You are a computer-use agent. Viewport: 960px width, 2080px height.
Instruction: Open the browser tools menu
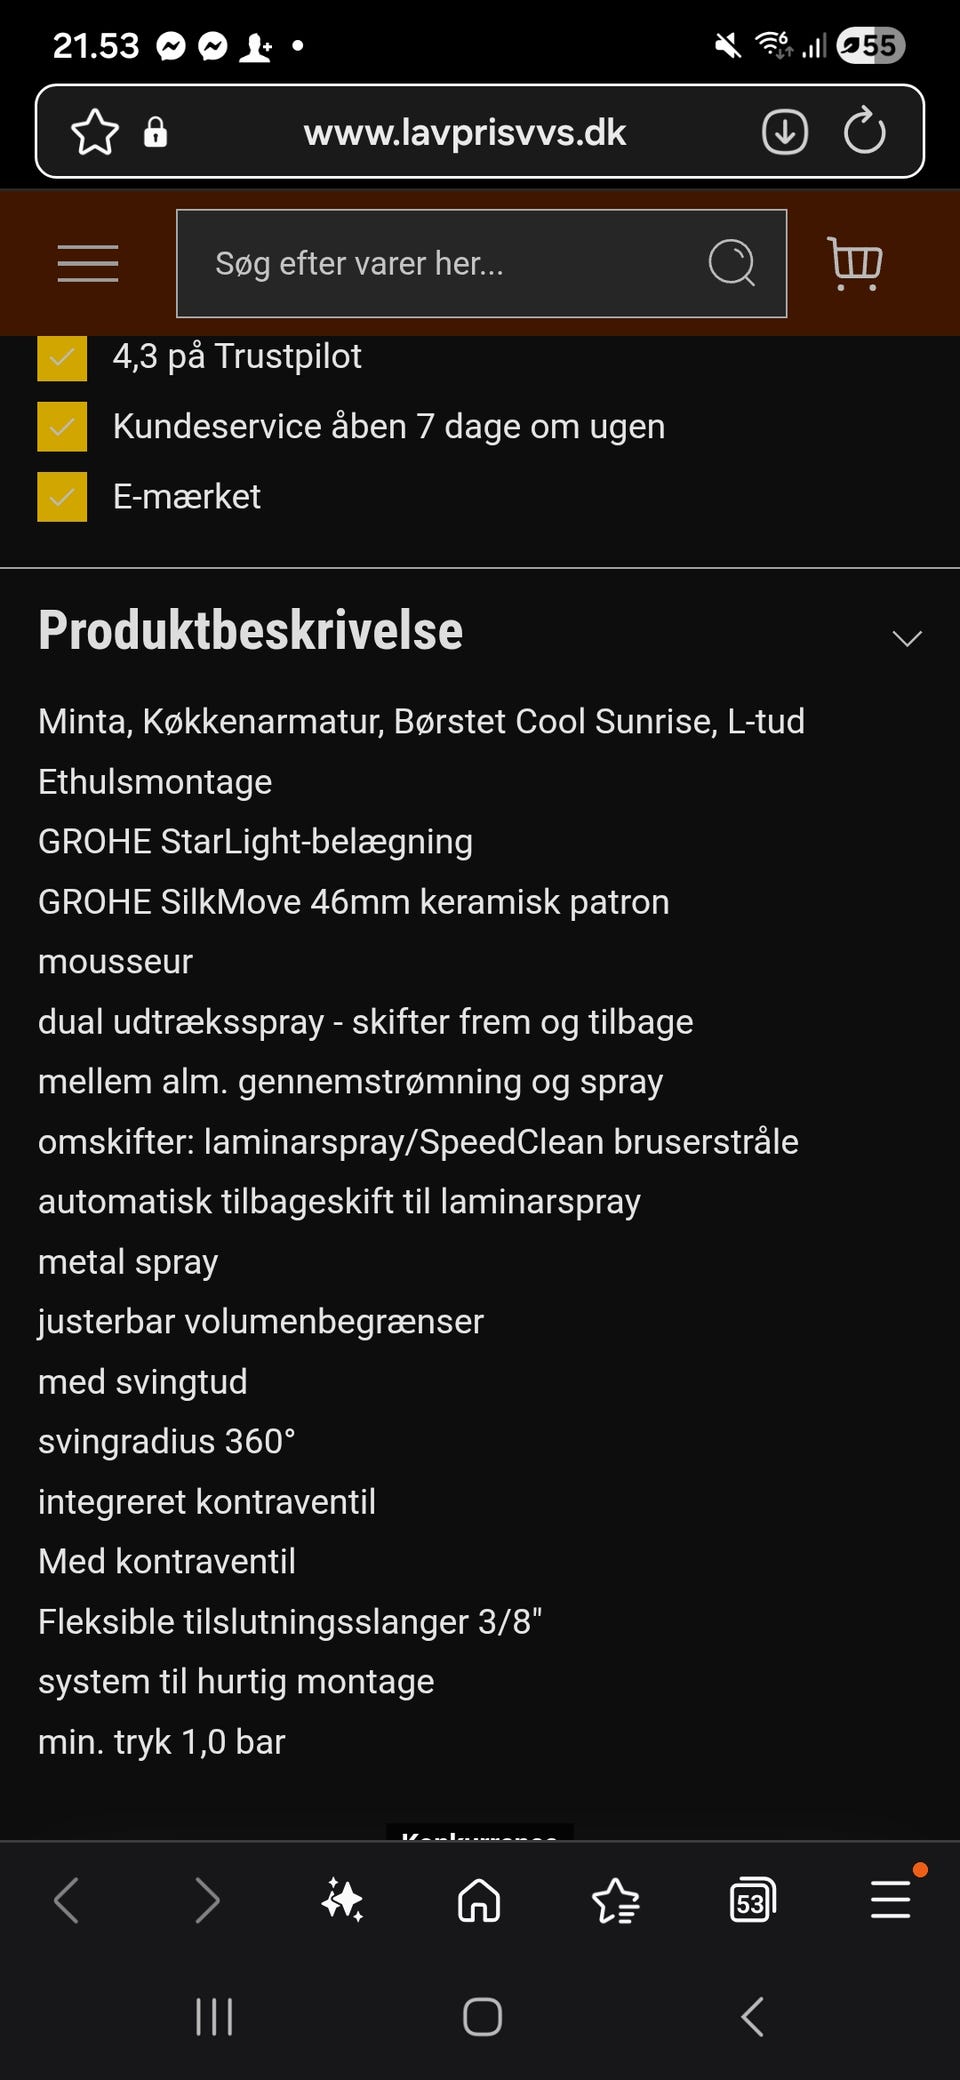[x=890, y=1900]
